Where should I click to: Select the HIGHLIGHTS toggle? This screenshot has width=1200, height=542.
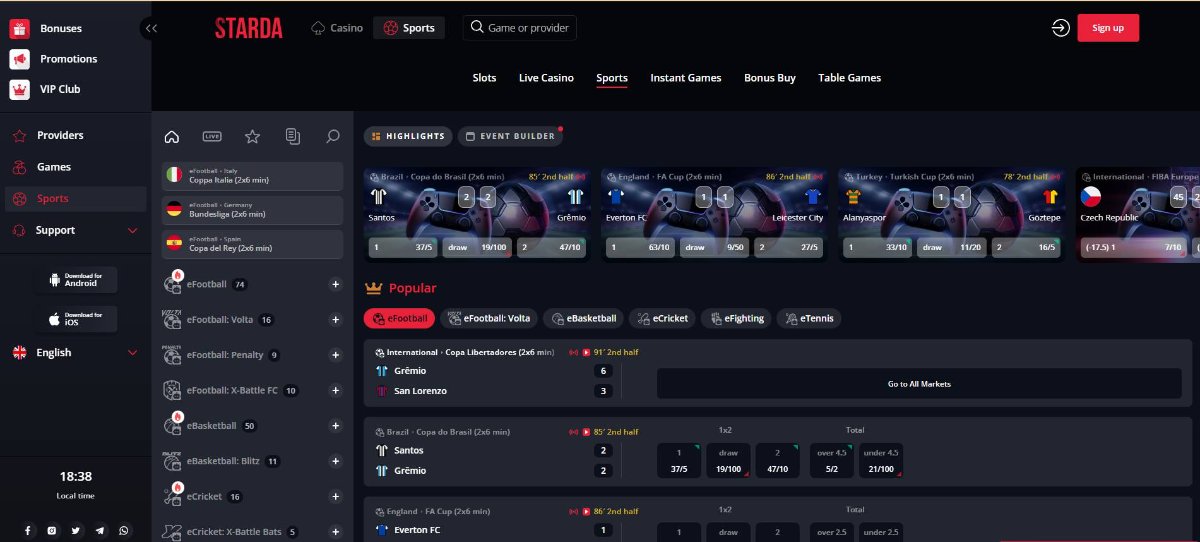tap(408, 136)
